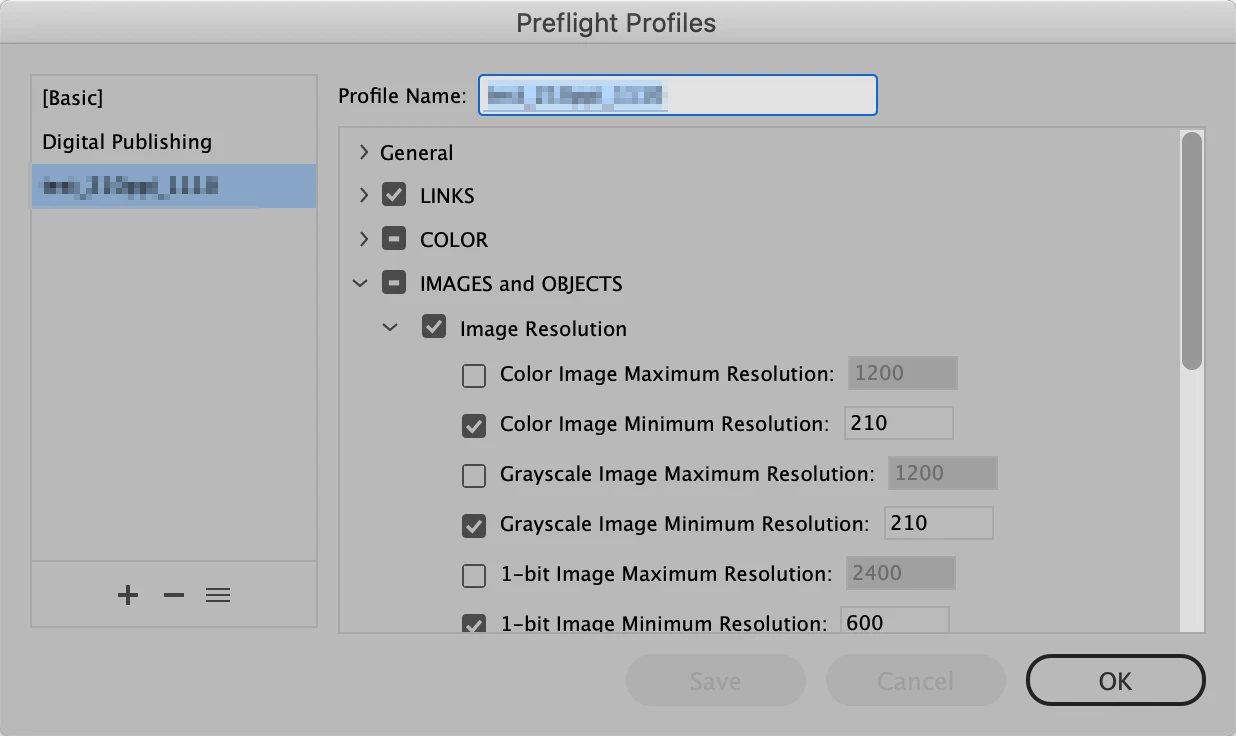Toggle the LINKS category checkbox
Screen dimensions: 1236x736
[x=394, y=196]
